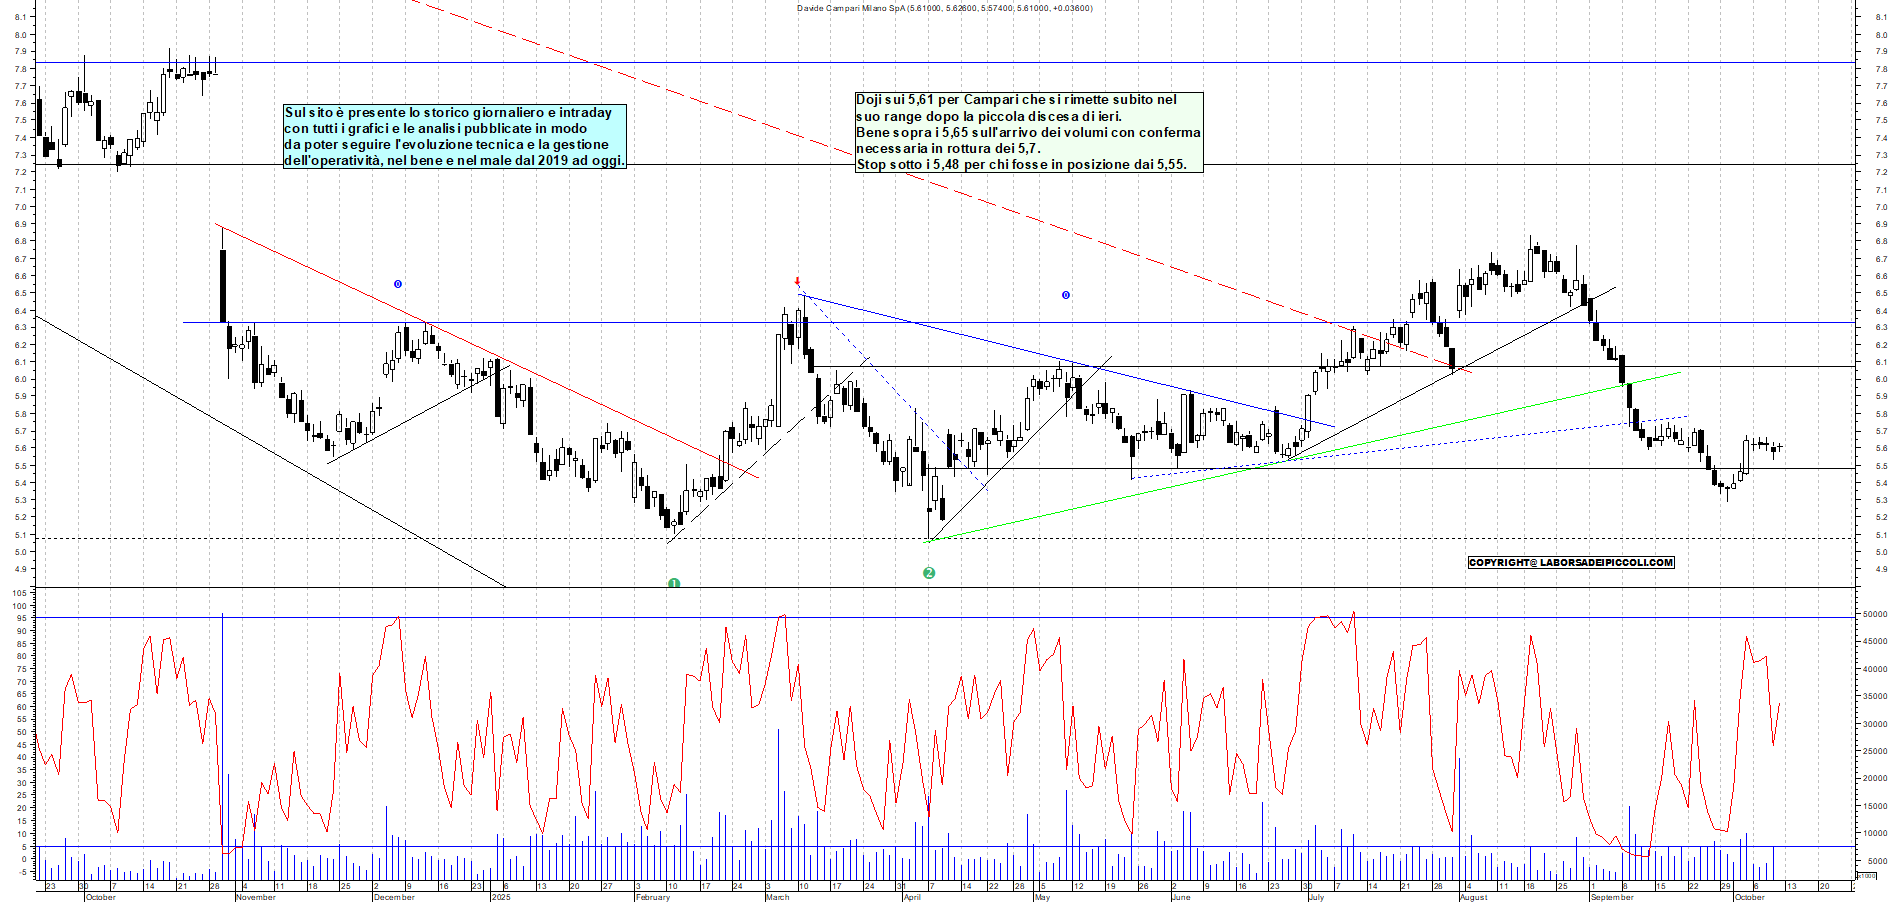Click the green circle marker numbered 1

[674, 583]
